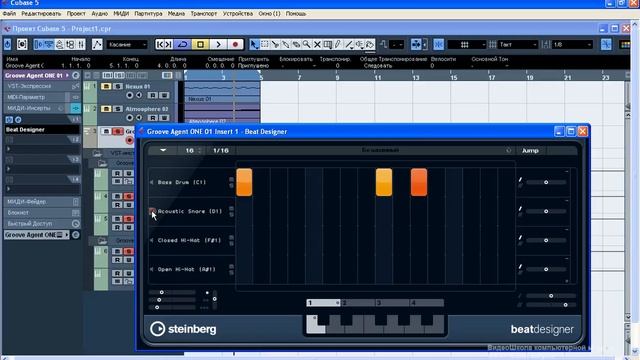Click the Stop transport button
This screenshot has height=360, width=640.
(200, 44)
